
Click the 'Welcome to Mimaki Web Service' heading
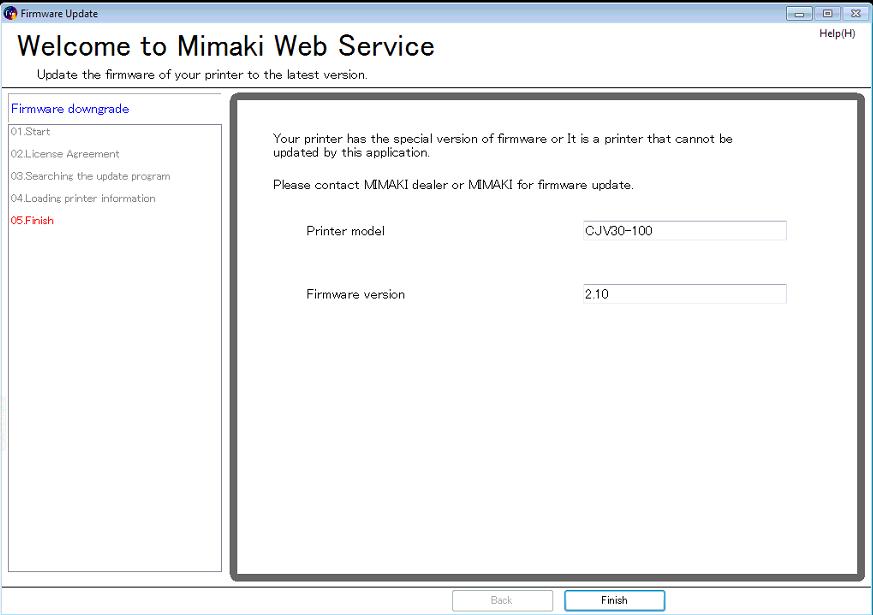coord(225,46)
